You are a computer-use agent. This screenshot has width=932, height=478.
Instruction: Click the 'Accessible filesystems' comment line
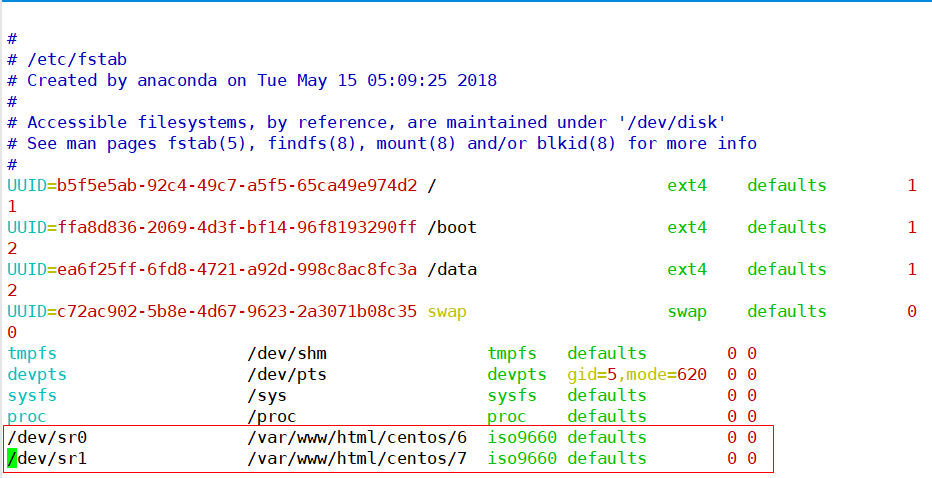pyautogui.click(x=367, y=122)
